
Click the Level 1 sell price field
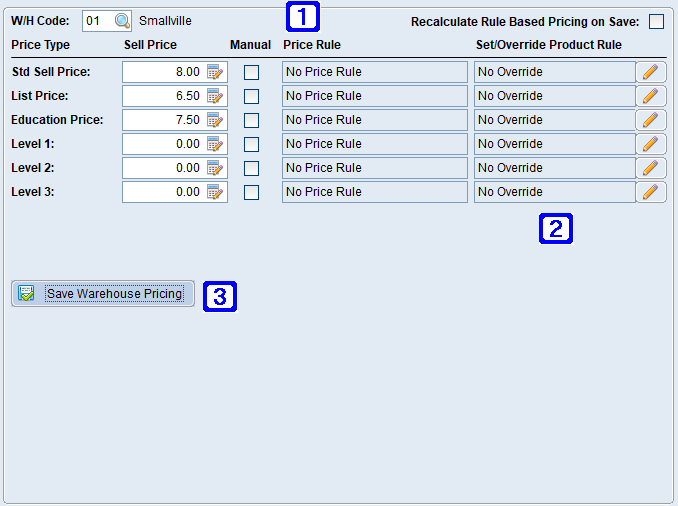[164, 144]
